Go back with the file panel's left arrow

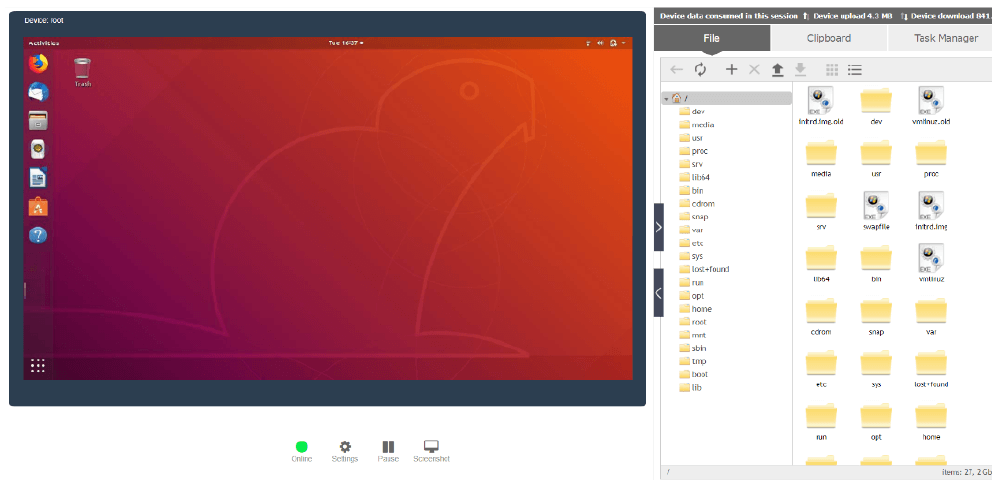tap(676, 70)
